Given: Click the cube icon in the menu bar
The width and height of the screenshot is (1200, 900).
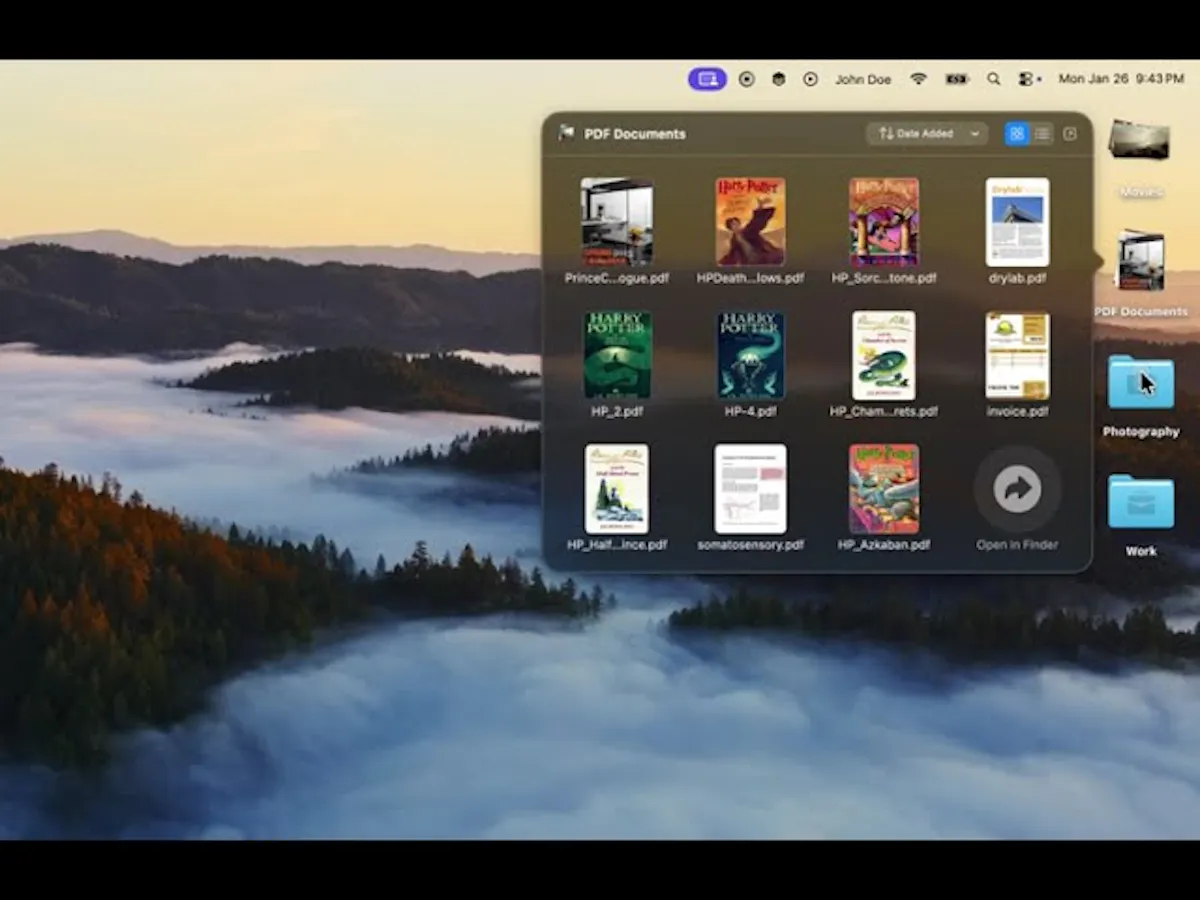Looking at the screenshot, I should pyautogui.click(x=778, y=79).
